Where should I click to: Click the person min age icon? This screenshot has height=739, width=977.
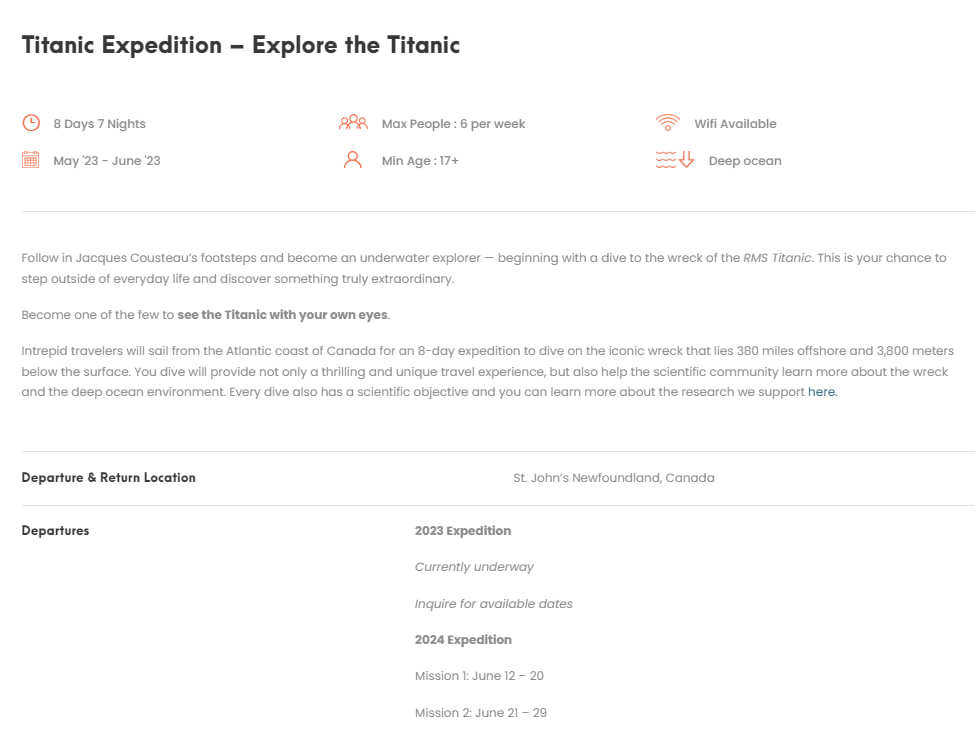click(x=352, y=160)
